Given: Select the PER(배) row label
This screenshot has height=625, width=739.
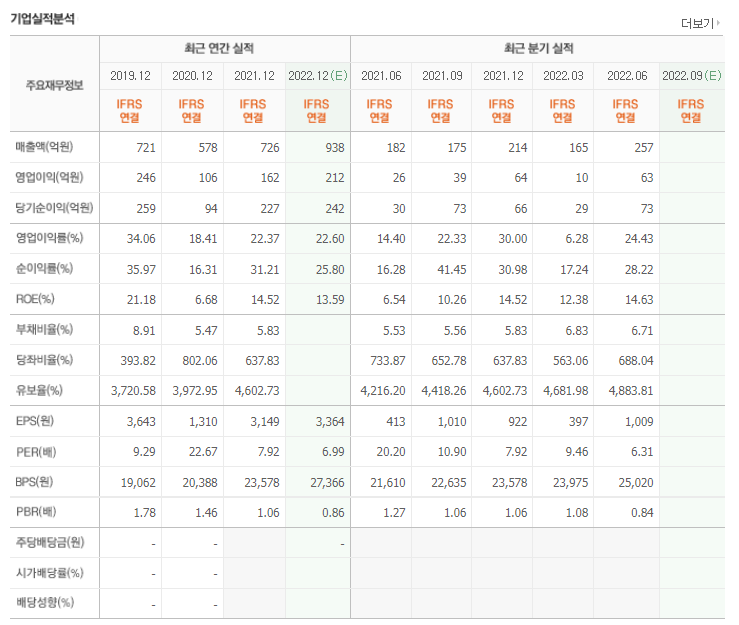Looking at the screenshot, I should pos(36,452).
